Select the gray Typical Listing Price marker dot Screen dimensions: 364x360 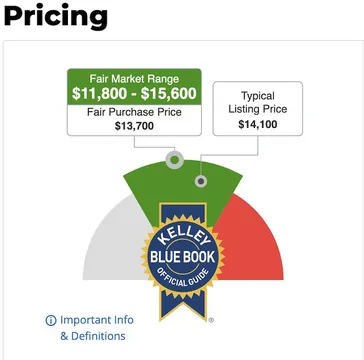tap(201, 181)
